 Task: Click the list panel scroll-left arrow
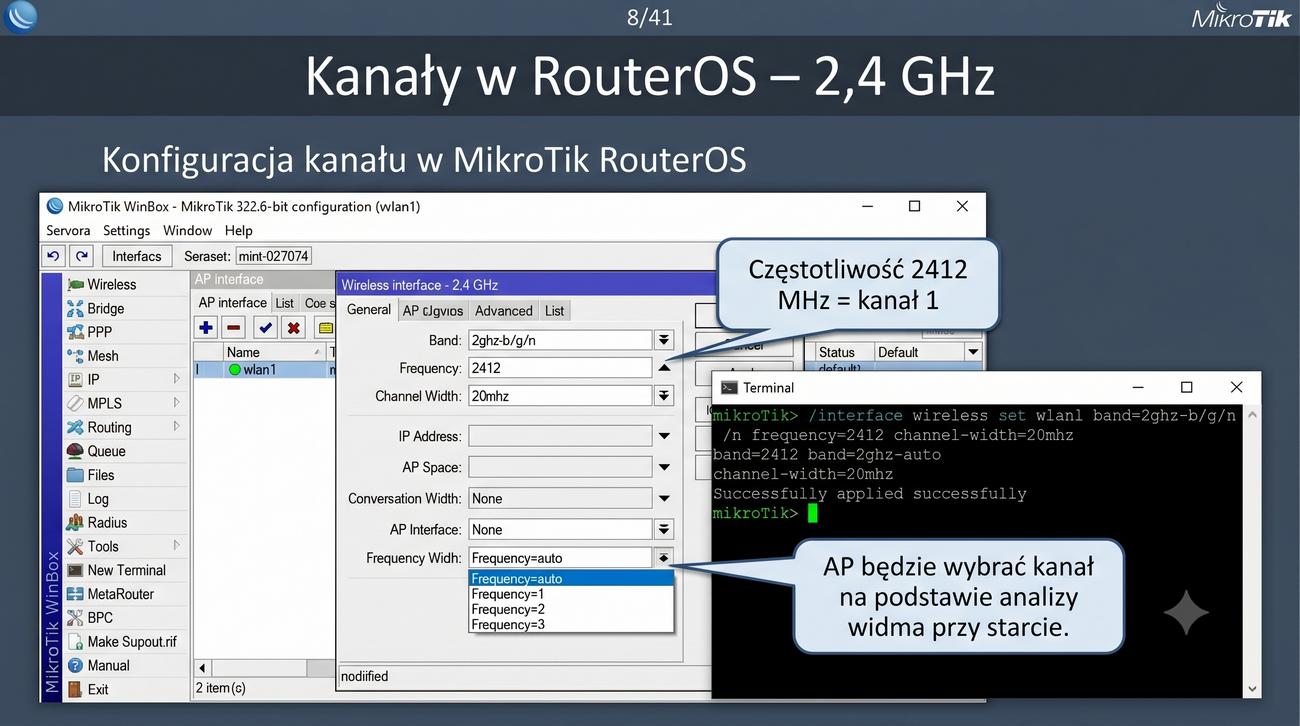202,668
